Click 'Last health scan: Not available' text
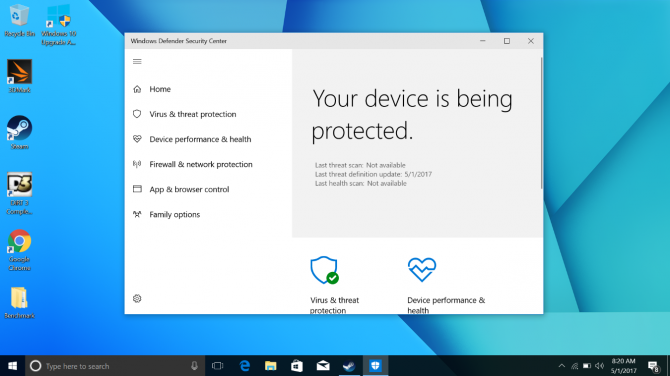670x376 pixels. [361, 183]
